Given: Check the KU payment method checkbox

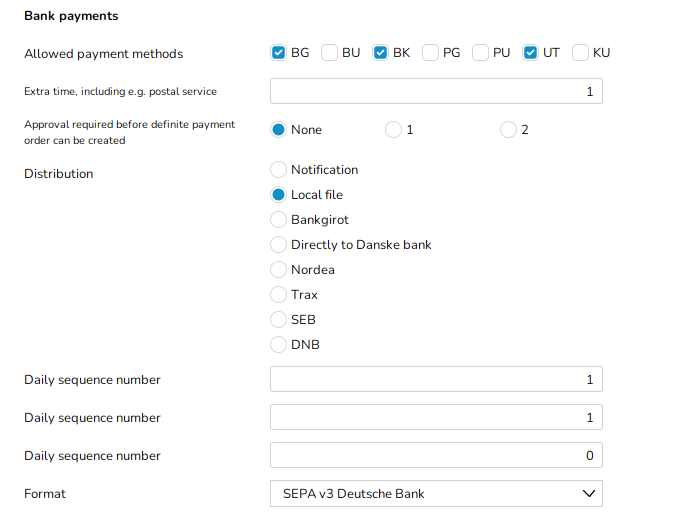Looking at the screenshot, I should click(580, 53).
